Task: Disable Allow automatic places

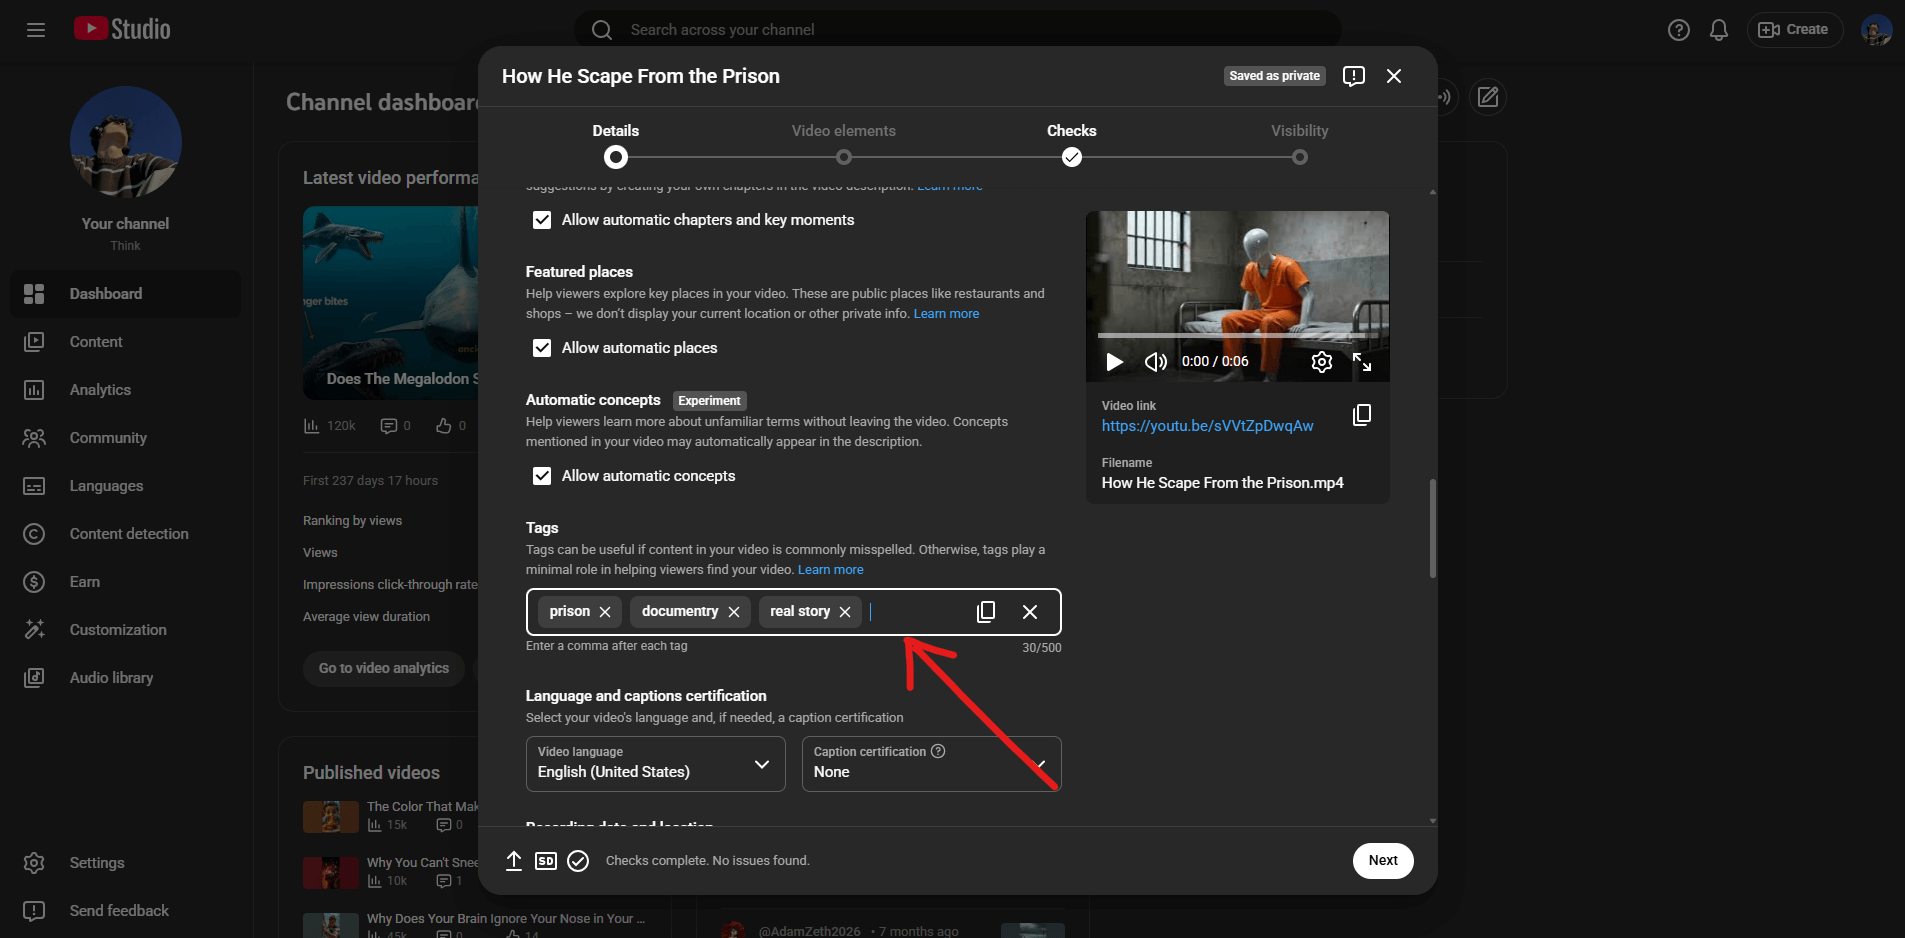Action: coord(542,348)
